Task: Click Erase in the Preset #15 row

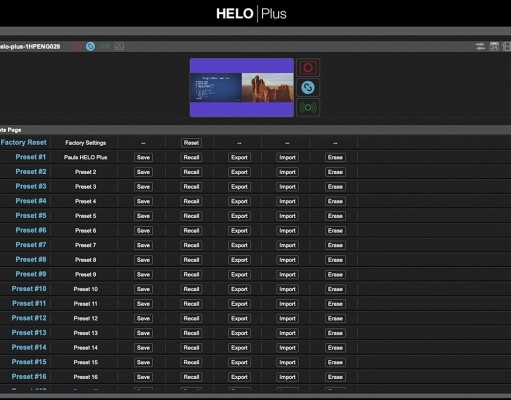Action: click(335, 363)
